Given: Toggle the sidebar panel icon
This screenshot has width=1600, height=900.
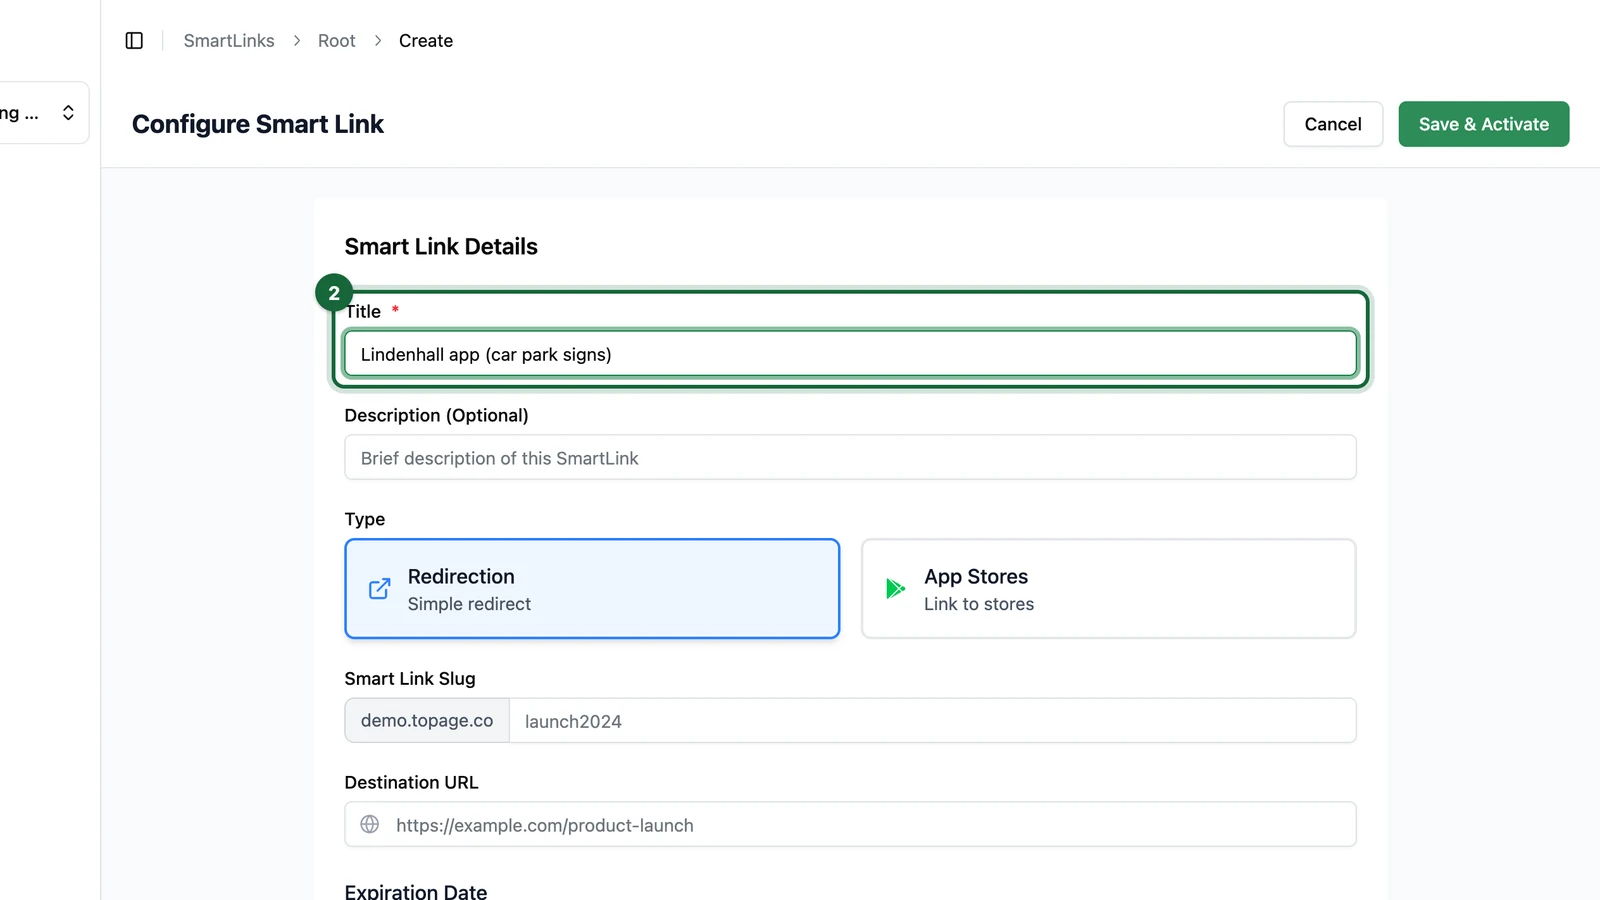Looking at the screenshot, I should coord(134,41).
